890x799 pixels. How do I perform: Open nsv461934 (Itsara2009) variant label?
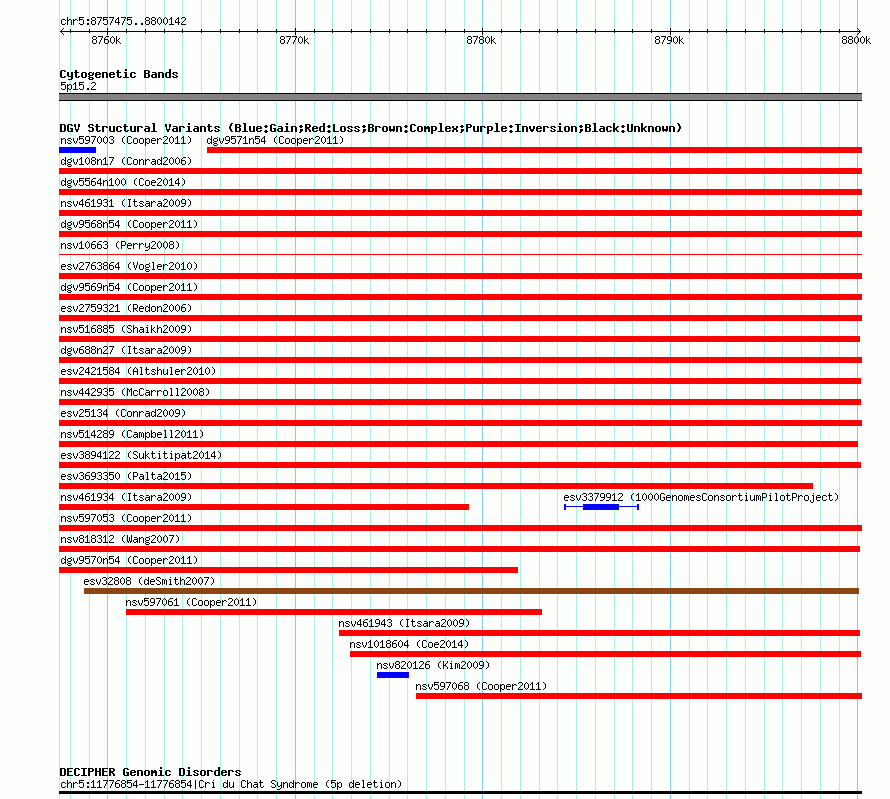click(x=126, y=497)
